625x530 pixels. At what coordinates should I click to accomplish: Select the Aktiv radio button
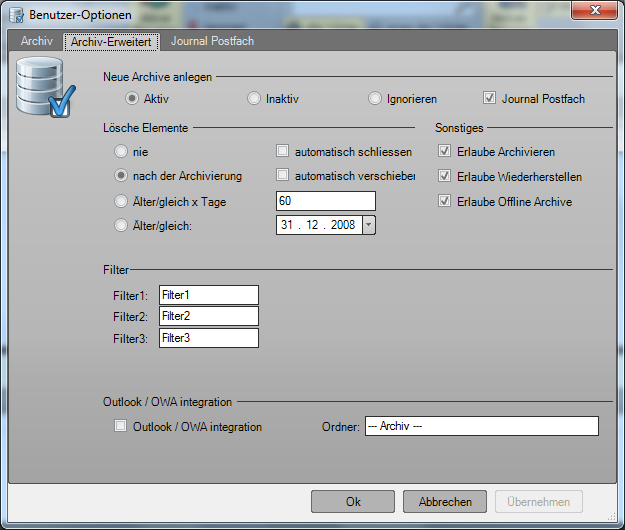[x=132, y=99]
